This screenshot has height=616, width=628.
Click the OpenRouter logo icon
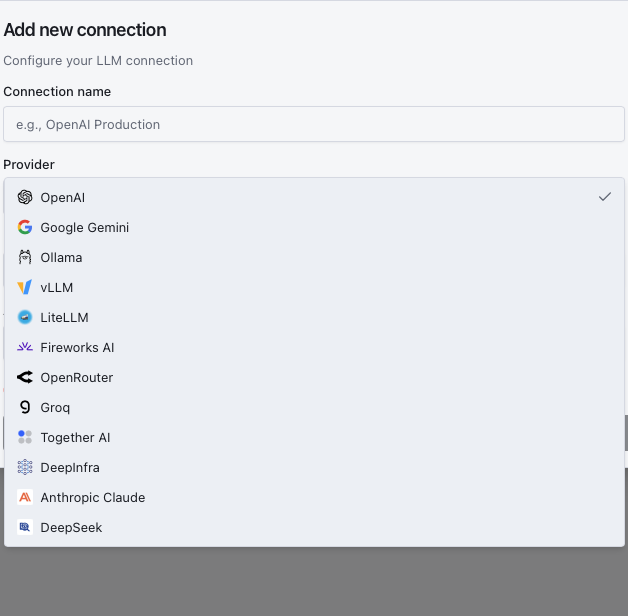click(25, 377)
